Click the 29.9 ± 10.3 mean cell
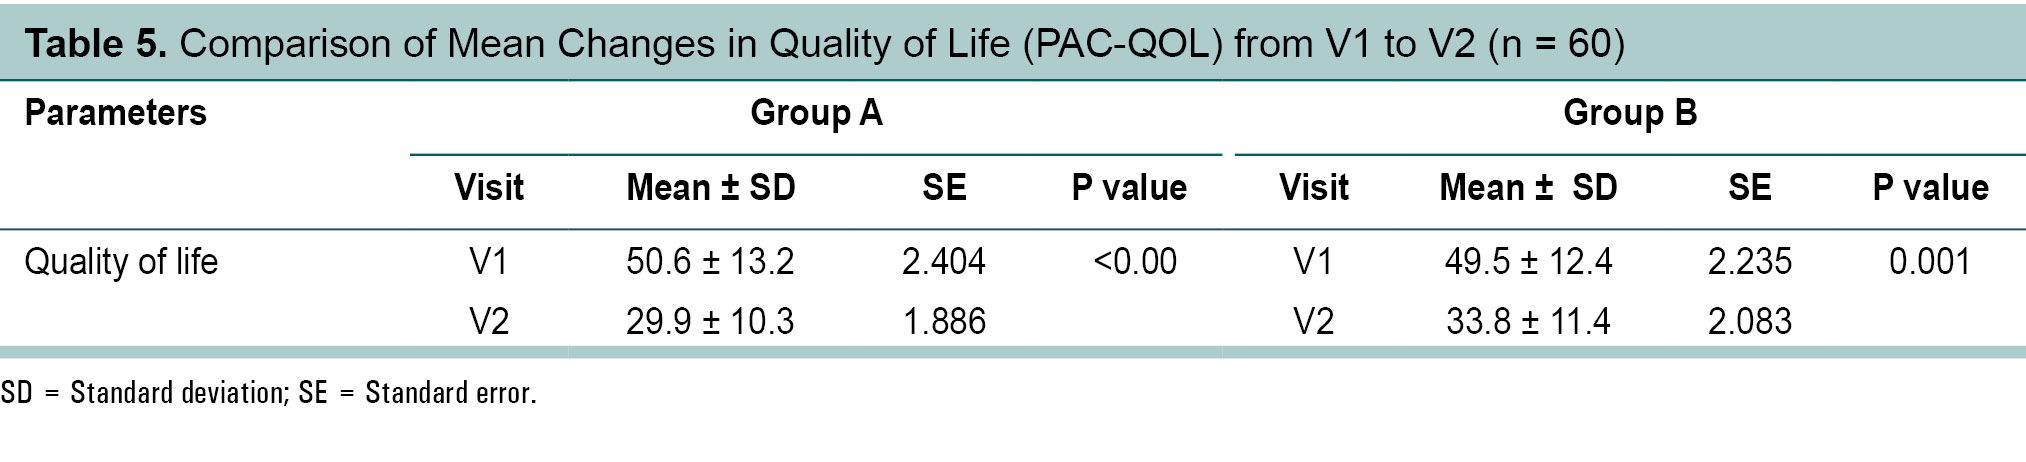 tap(710, 321)
